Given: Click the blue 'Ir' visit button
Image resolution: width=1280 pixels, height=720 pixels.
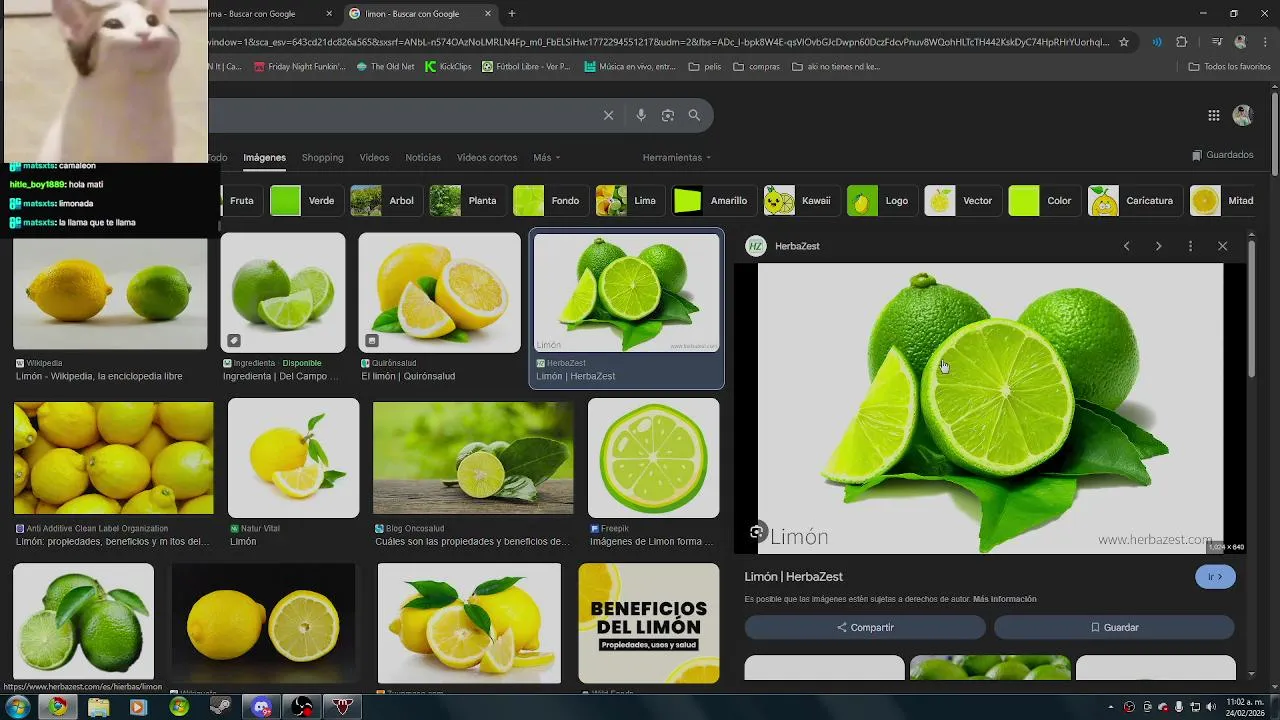Looking at the screenshot, I should click(x=1215, y=577).
